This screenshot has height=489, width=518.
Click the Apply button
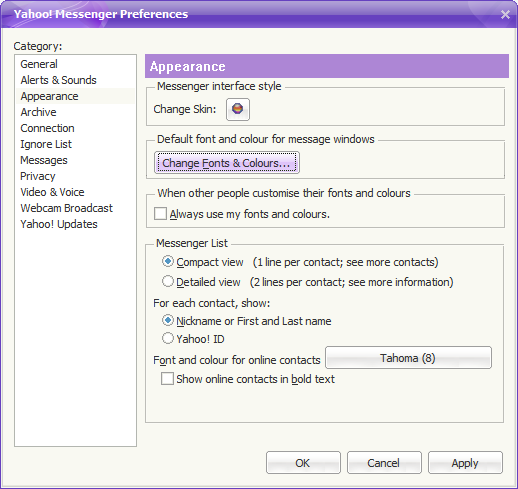pos(465,463)
